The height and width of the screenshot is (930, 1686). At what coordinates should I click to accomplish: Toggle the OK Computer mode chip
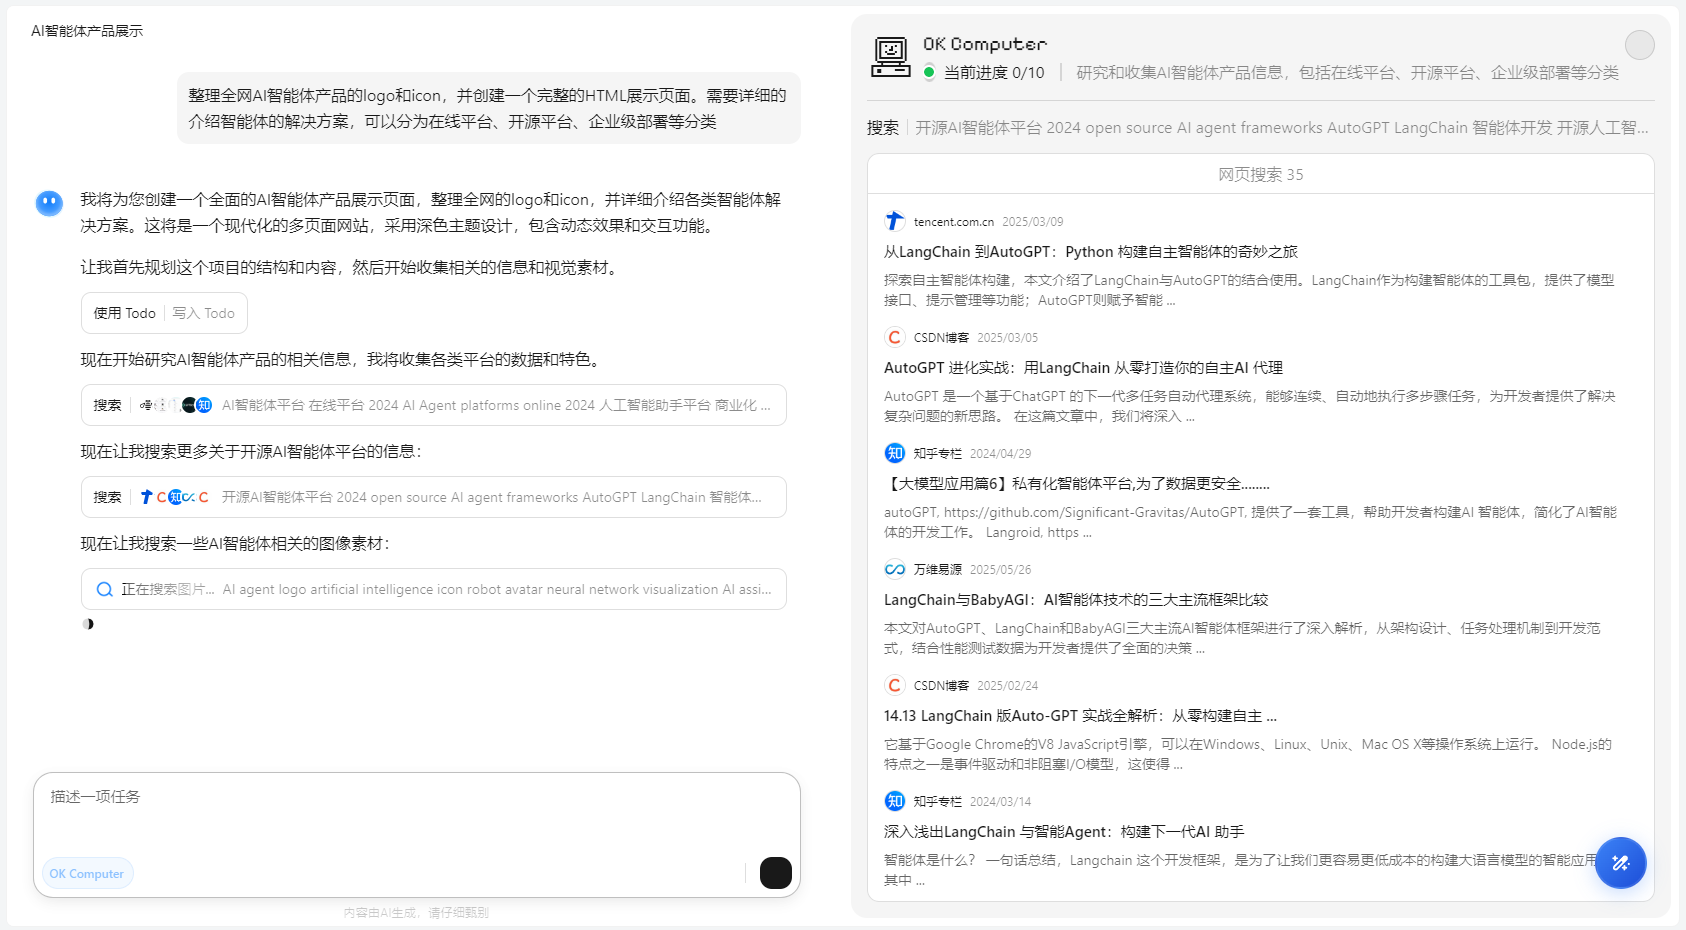[x=87, y=873]
